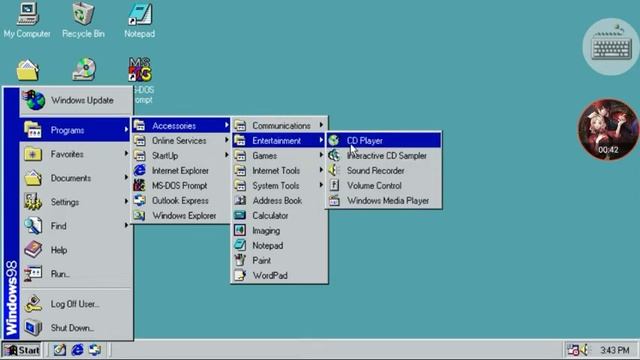Click the on-screen keyboard overlay button

click(x=611, y=47)
